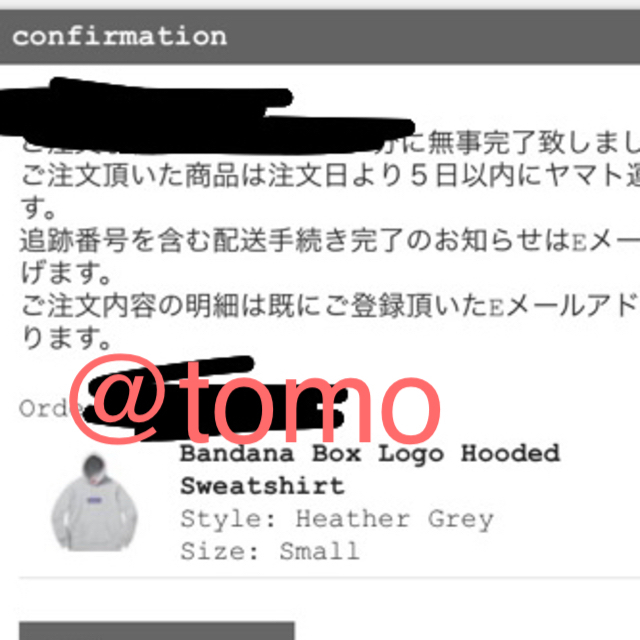The width and height of the screenshot is (640, 640).
Task: Click the confirmation header text
Action: point(119,36)
